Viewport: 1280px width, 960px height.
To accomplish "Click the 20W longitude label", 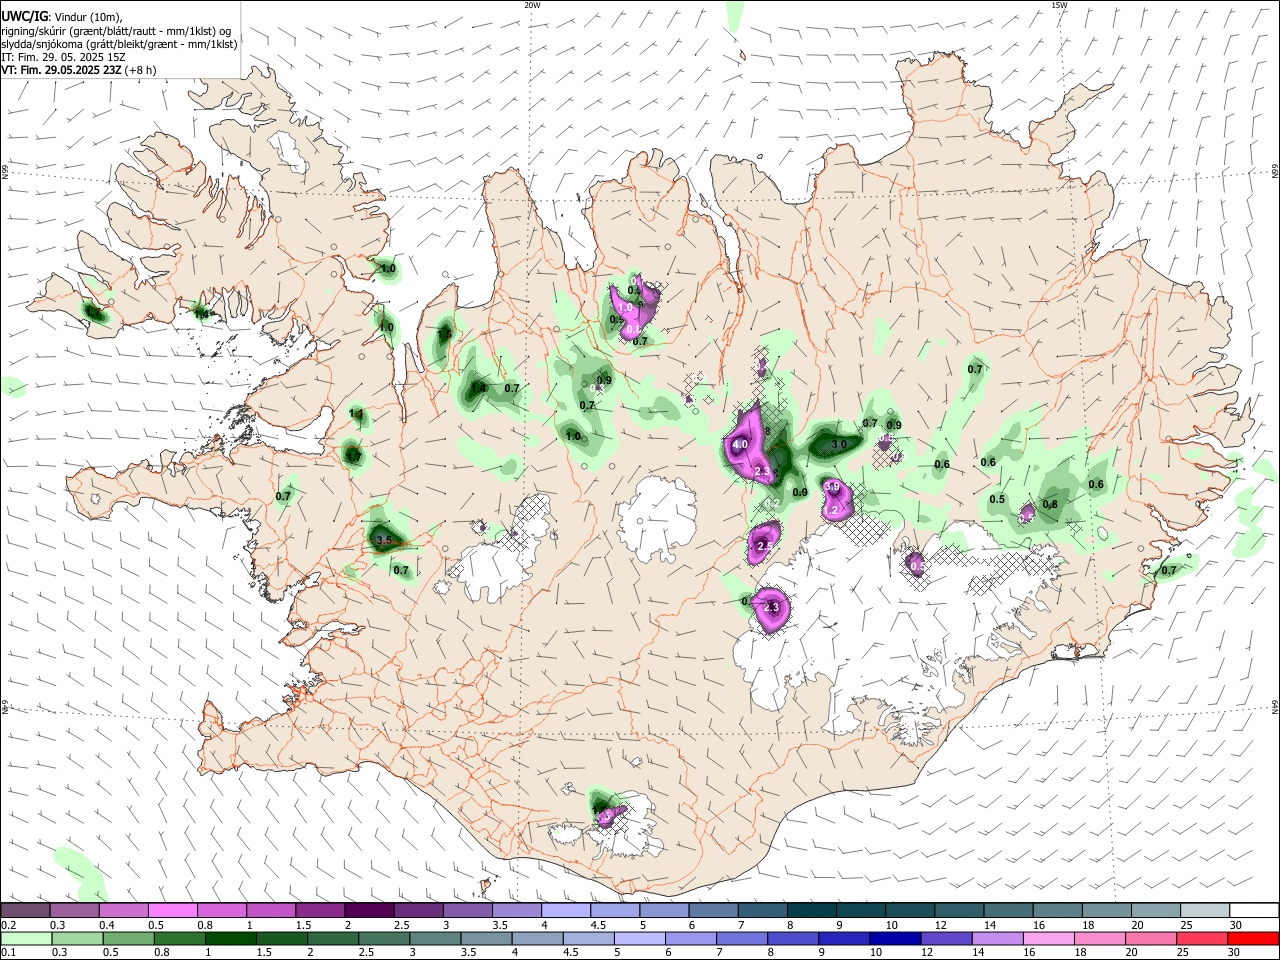I will [532, 5].
